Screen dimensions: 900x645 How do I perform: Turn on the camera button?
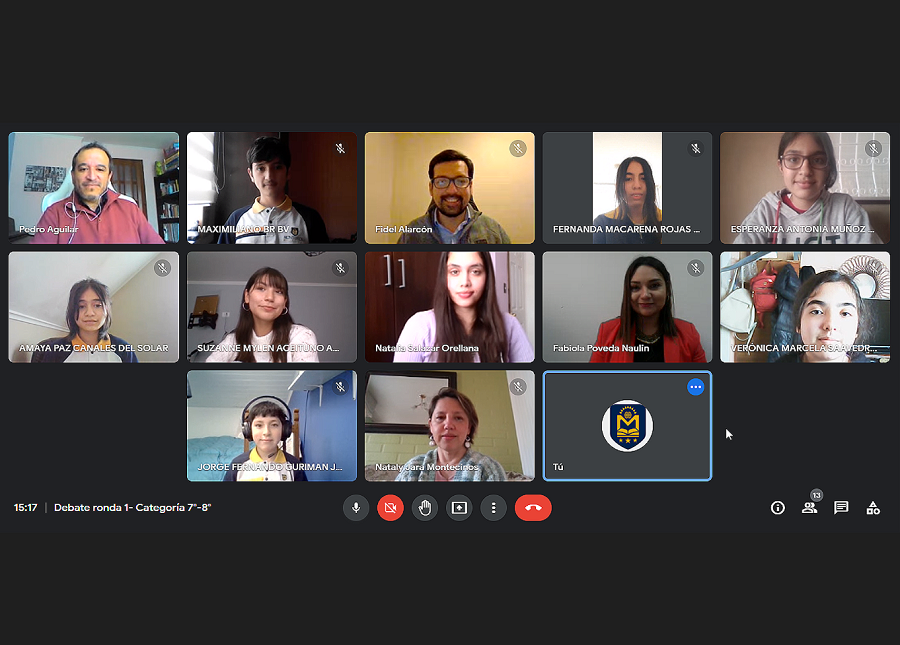coord(390,508)
